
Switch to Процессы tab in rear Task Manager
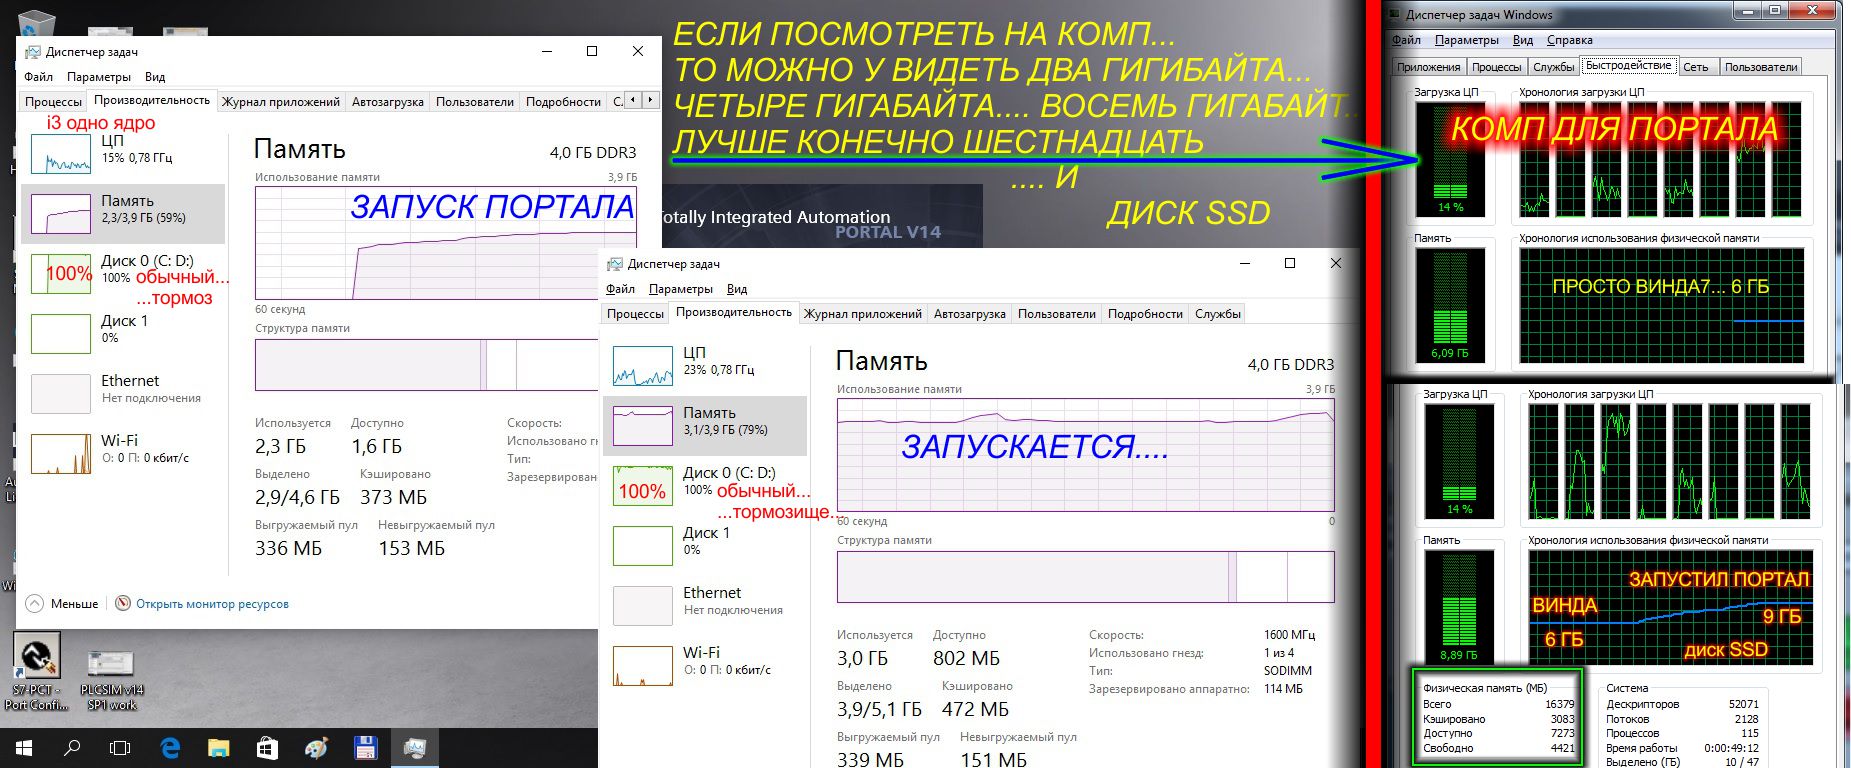coord(53,101)
